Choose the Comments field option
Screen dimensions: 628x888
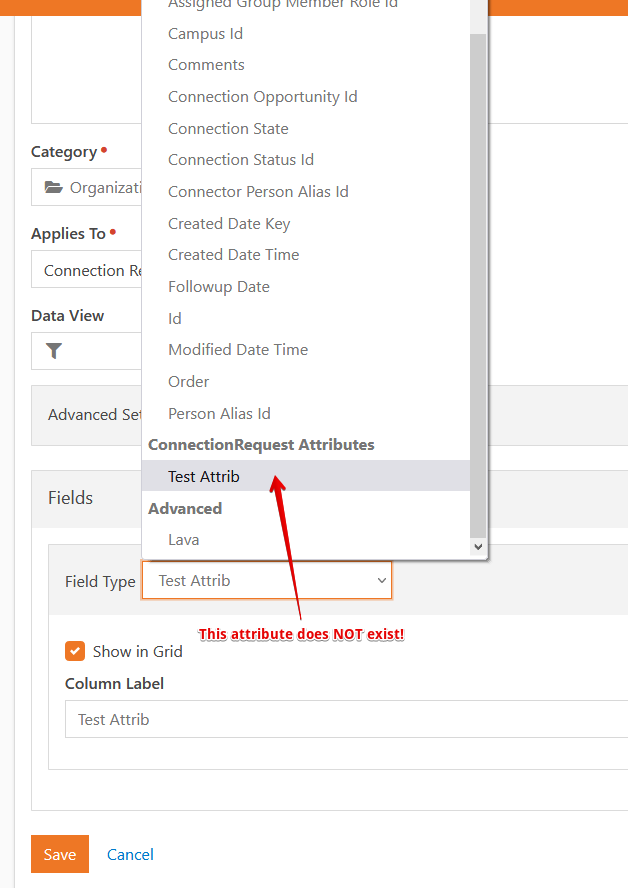point(306,65)
